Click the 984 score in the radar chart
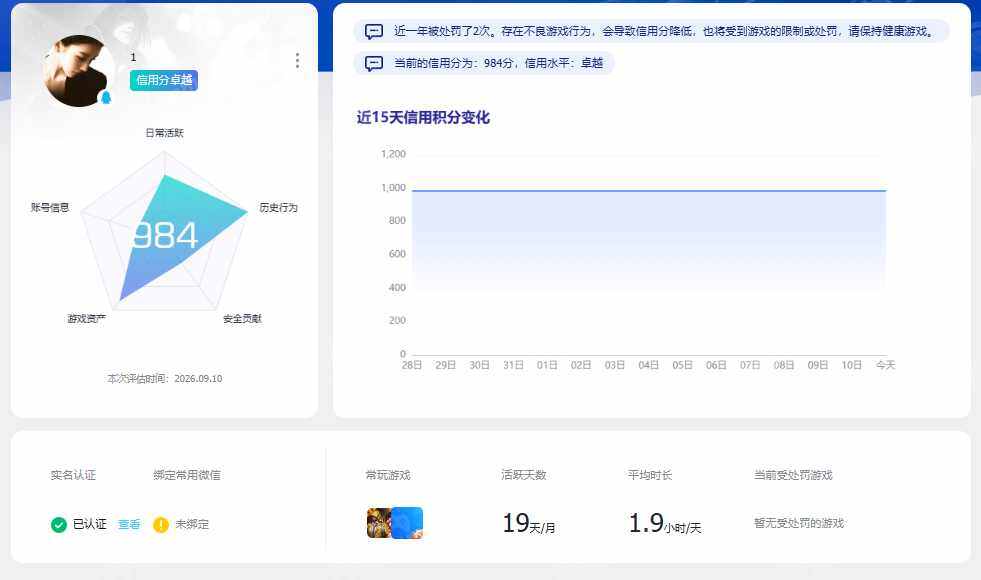The image size is (981, 580). coord(166,235)
